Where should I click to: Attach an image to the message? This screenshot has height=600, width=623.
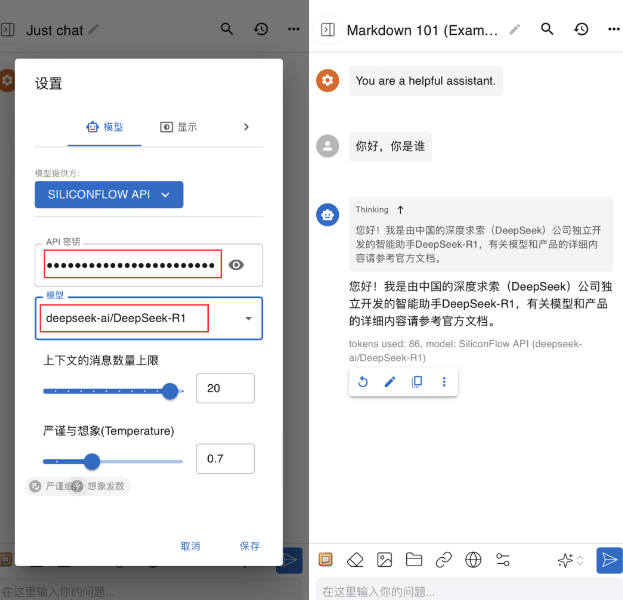385,560
